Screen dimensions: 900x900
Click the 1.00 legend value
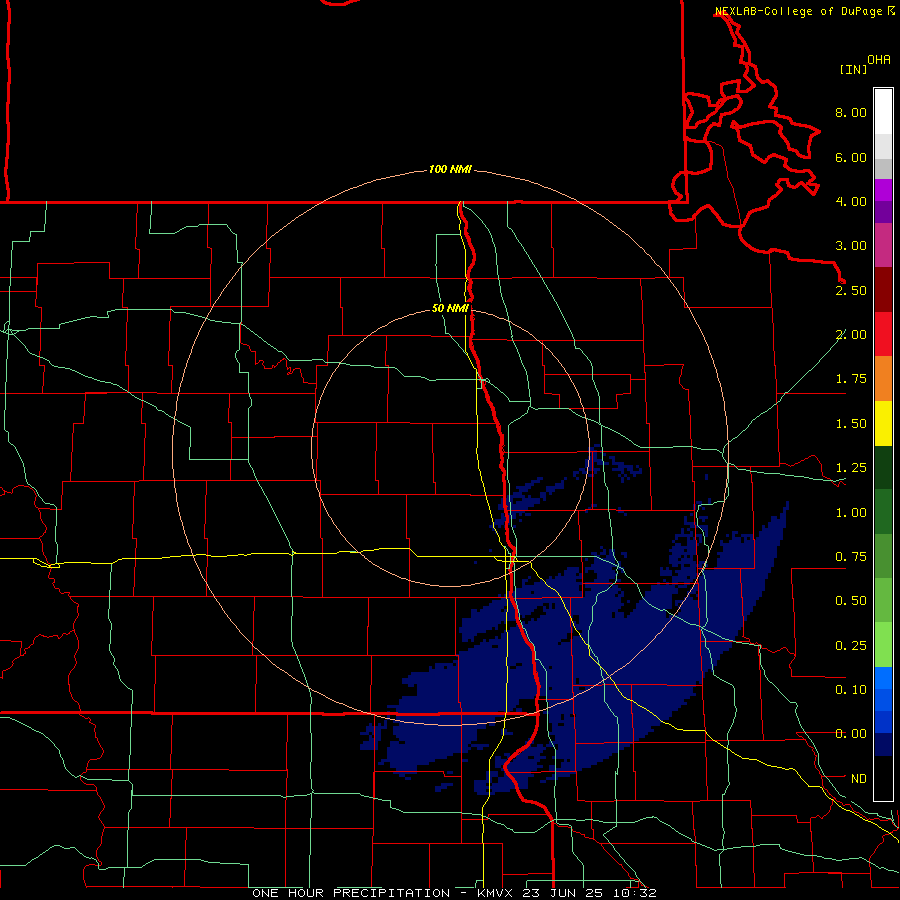[x=851, y=513]
